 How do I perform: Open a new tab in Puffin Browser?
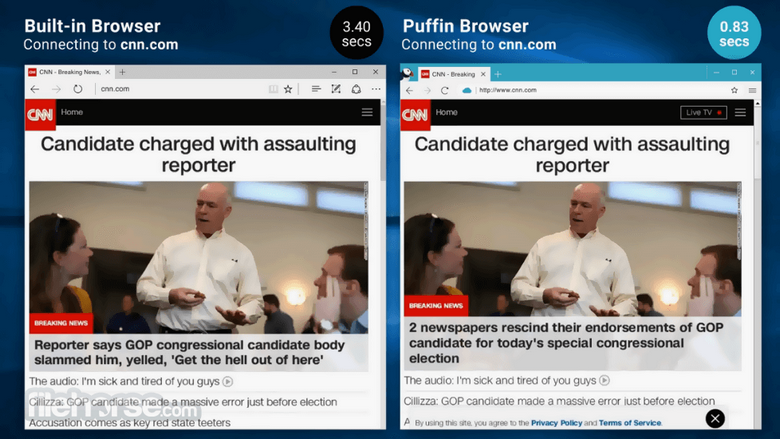(x=497, y=74)
